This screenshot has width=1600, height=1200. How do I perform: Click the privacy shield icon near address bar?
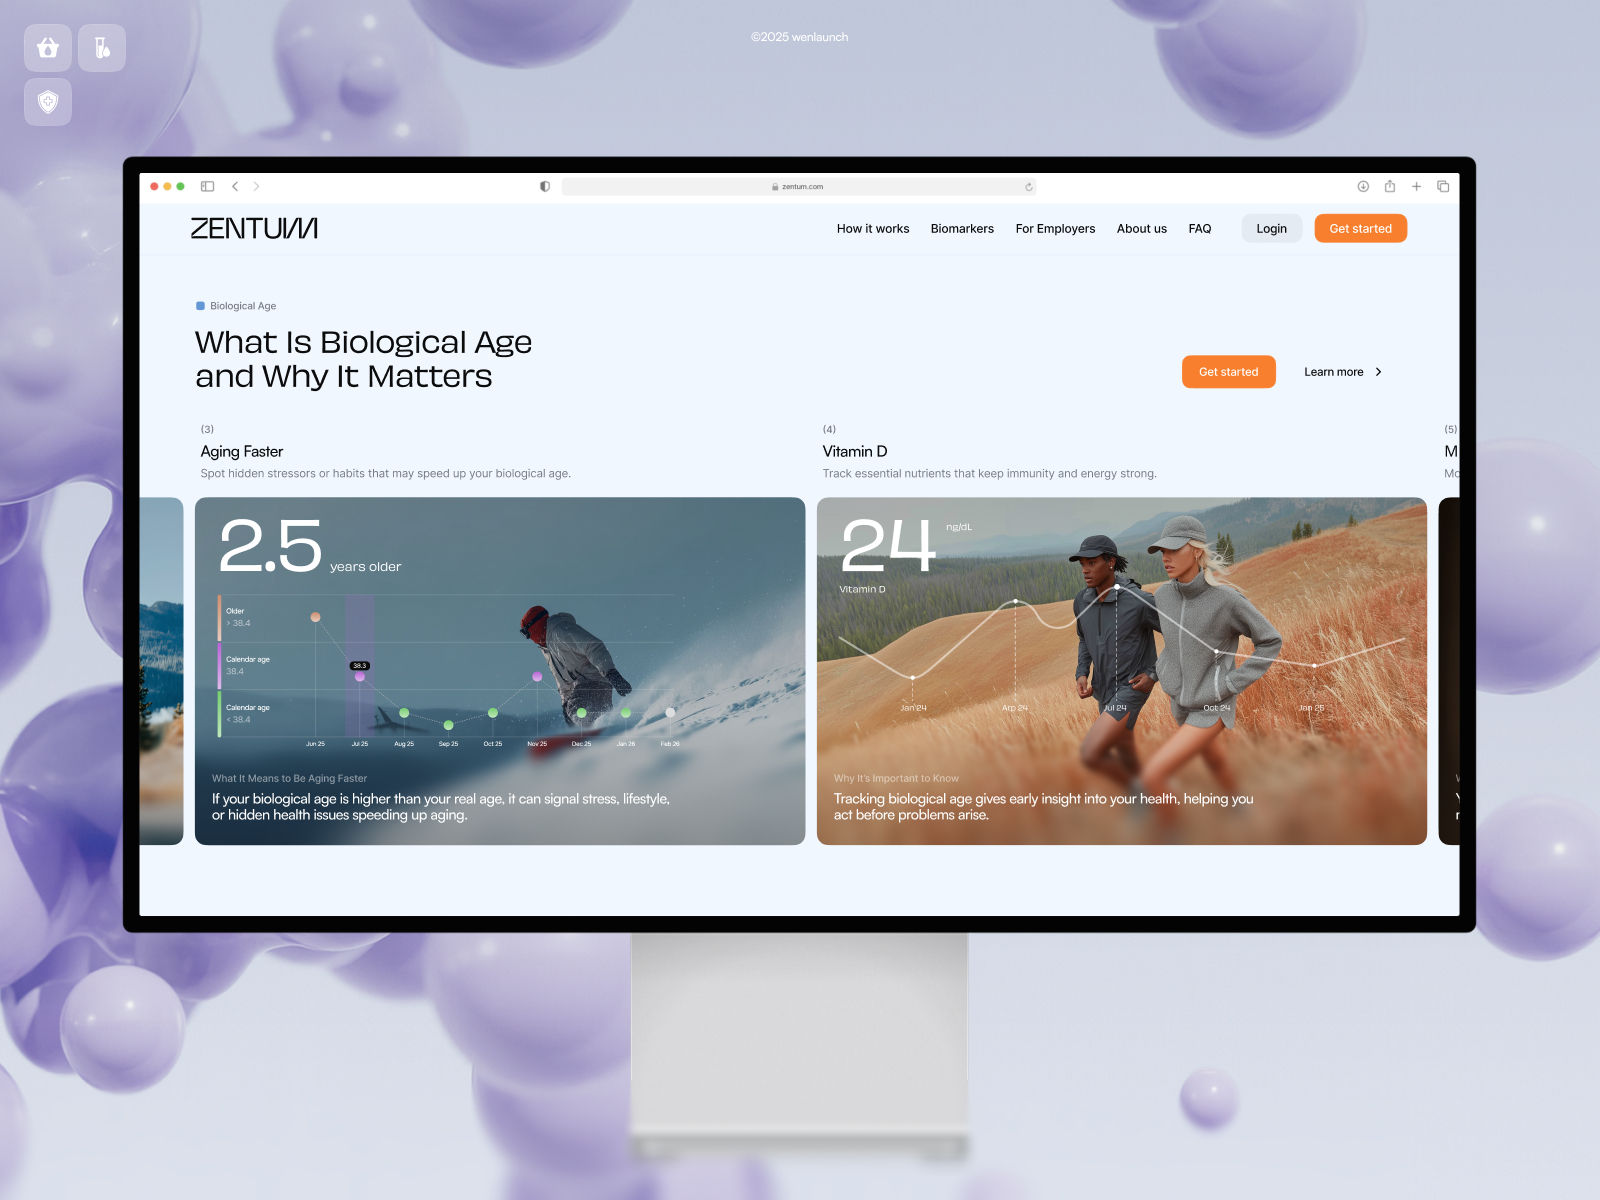pyautogui.click(x=545, y=186)
